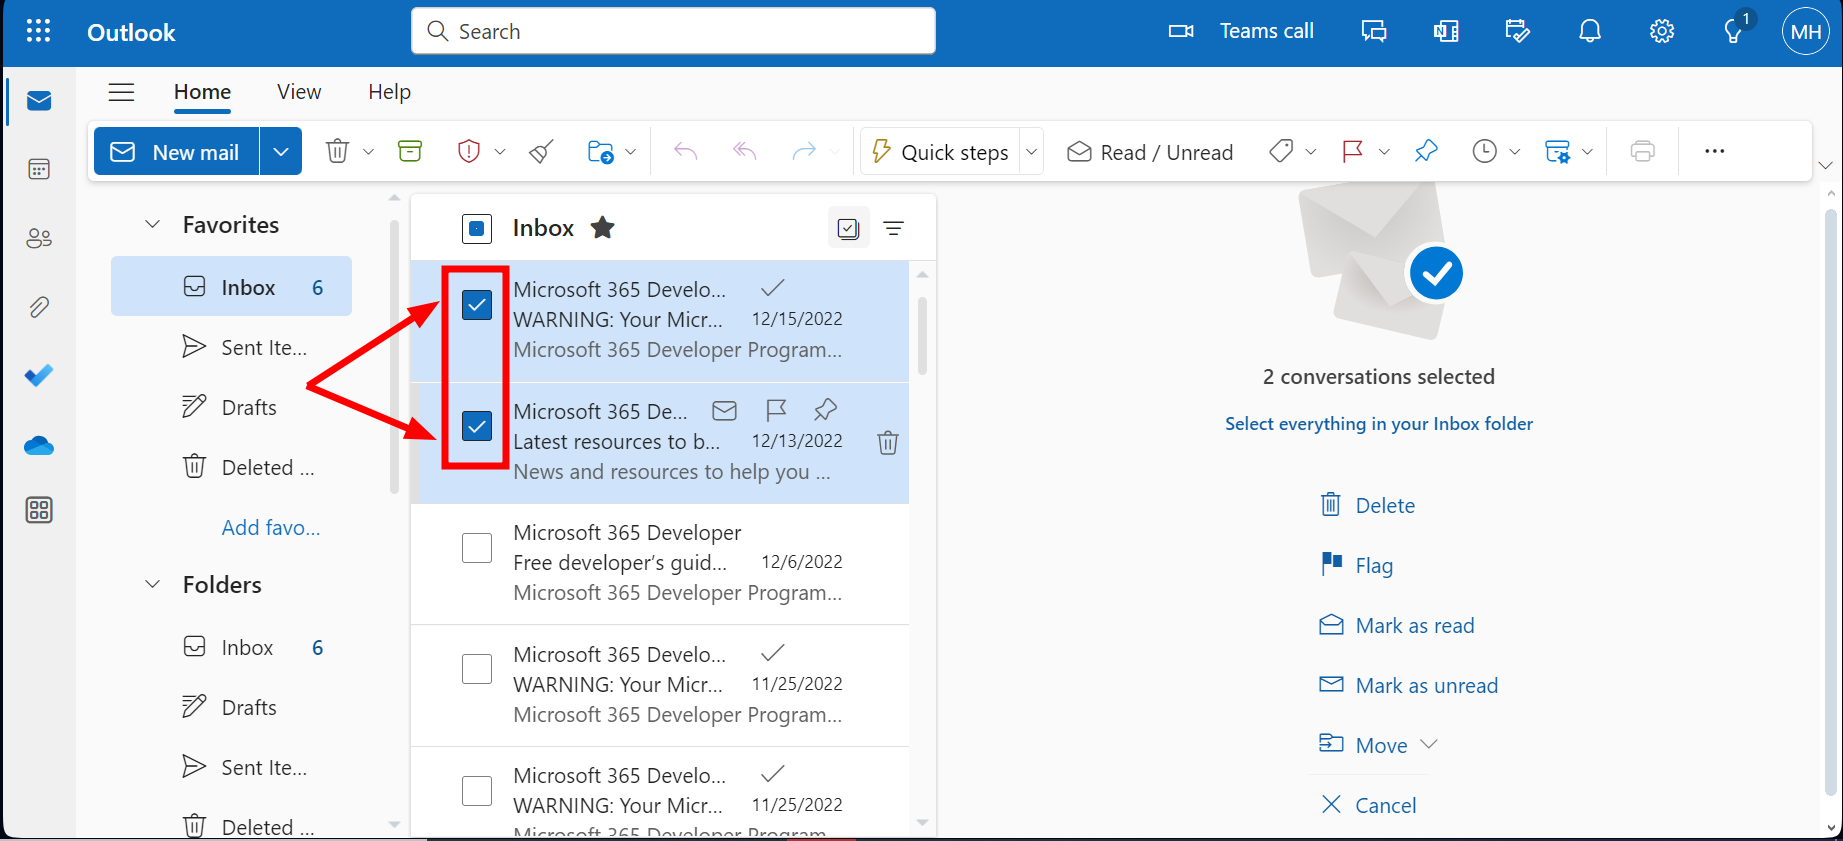Click the Search box

coord(673,31)
